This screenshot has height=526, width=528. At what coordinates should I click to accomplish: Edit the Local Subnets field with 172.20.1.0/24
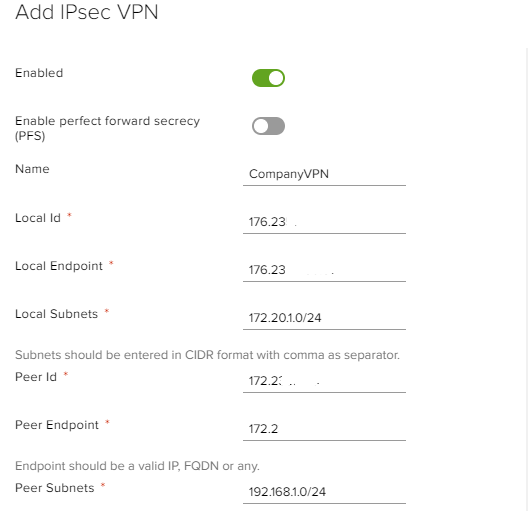click(x=324, y=318)
